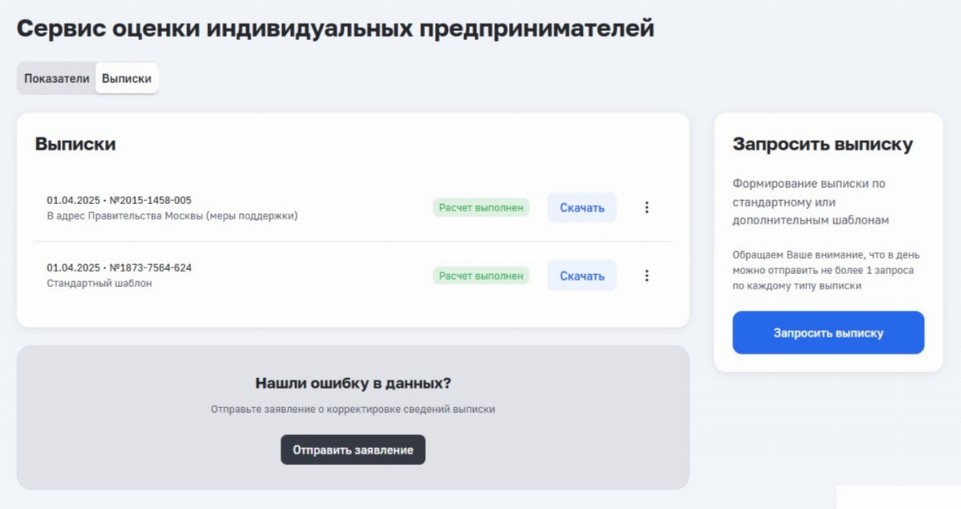
Task: Download the Стандартный шаблон statement
Action: pyautogui.click(x=582, y=276)
